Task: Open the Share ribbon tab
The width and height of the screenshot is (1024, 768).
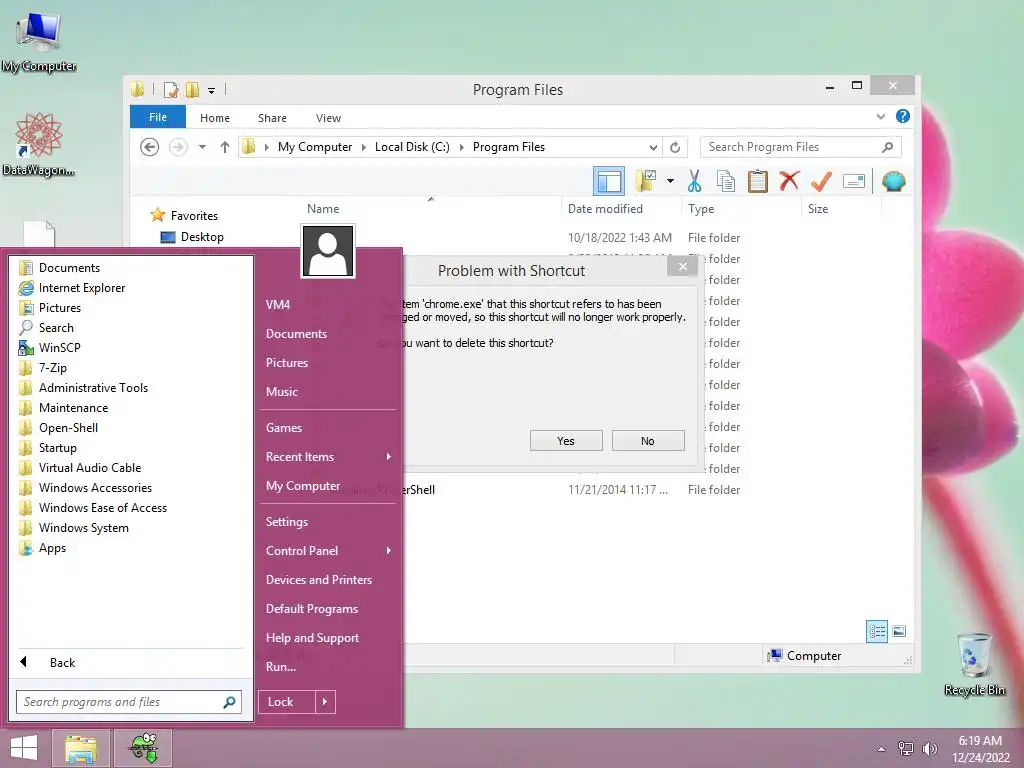Action: click(x=272, y=118)
